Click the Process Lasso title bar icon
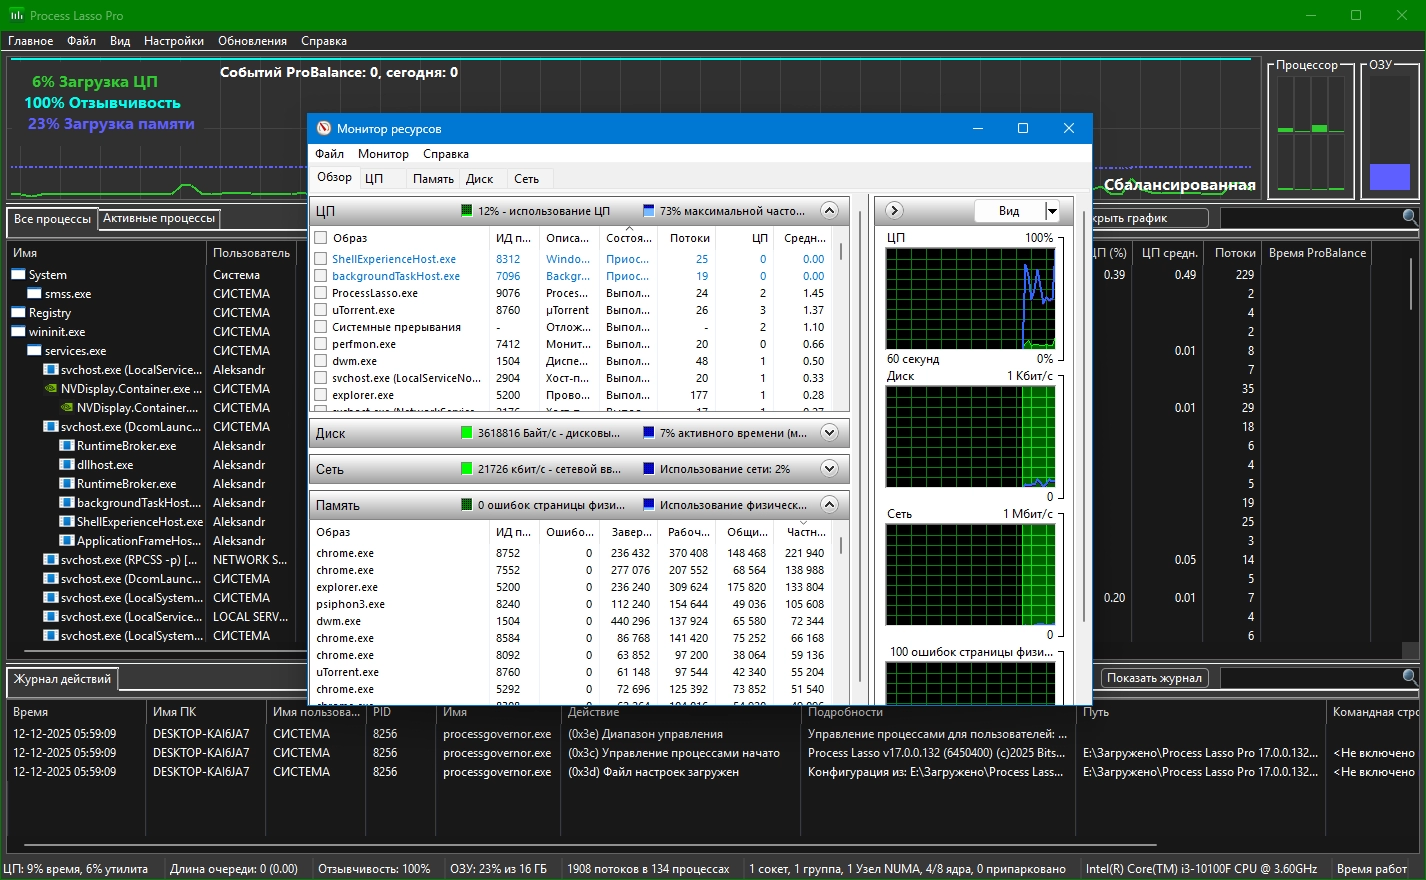The height and width of the screenshot is (880, 1426). pyautogui.click(x=16, y=15)
